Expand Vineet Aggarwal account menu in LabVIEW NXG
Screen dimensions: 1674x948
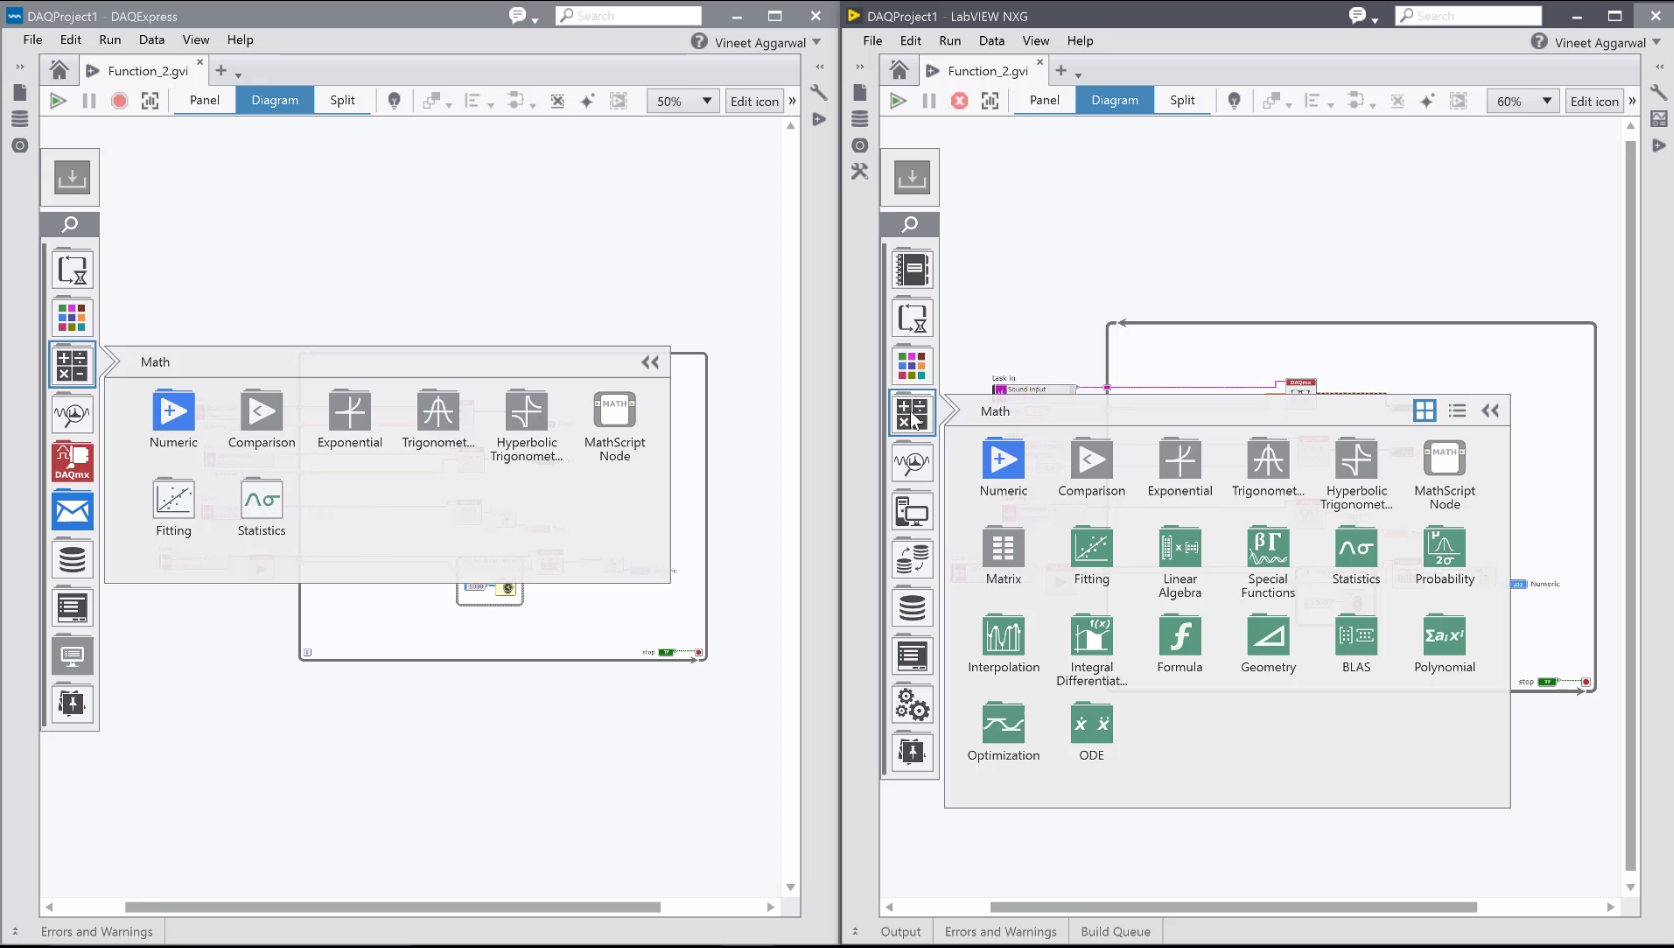(x=1656, y=42)
